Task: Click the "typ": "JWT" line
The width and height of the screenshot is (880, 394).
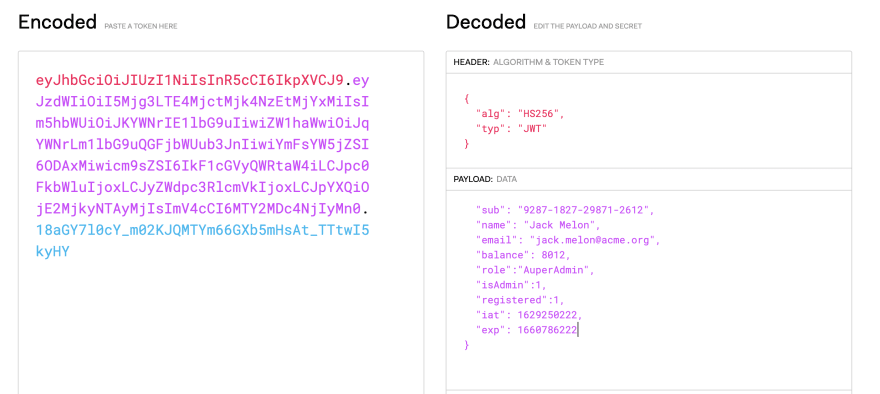Action: [x=511, y=129]
